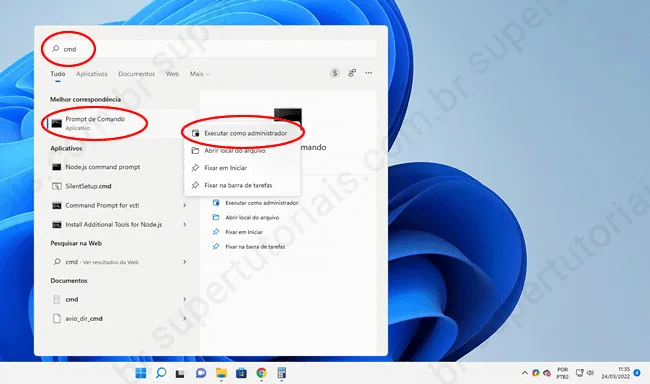650x384 pixels.
Task: Expand Command Prompt for vctl arrow
Action: coord(184,205)
